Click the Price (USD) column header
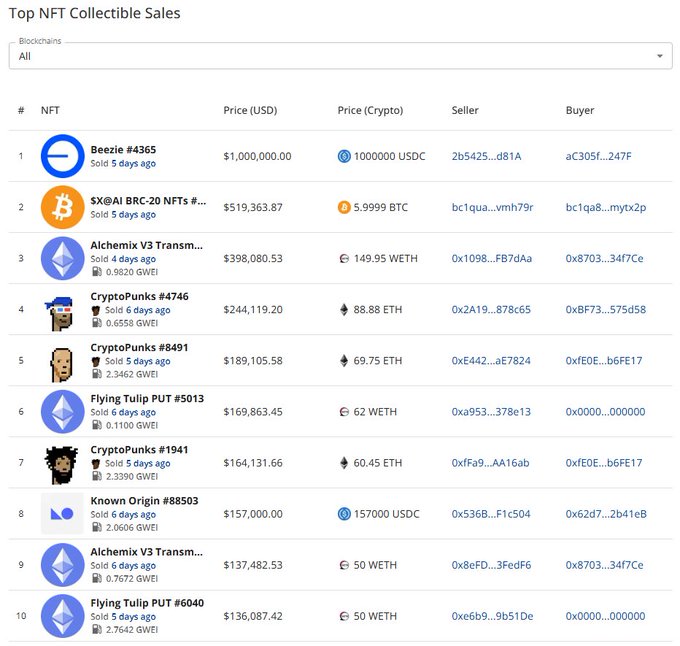 [250, 110]
